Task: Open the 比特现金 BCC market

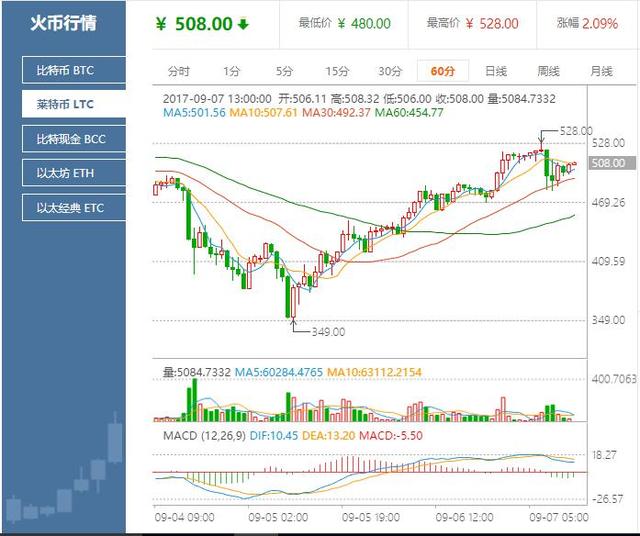Action: click(74, 139)
